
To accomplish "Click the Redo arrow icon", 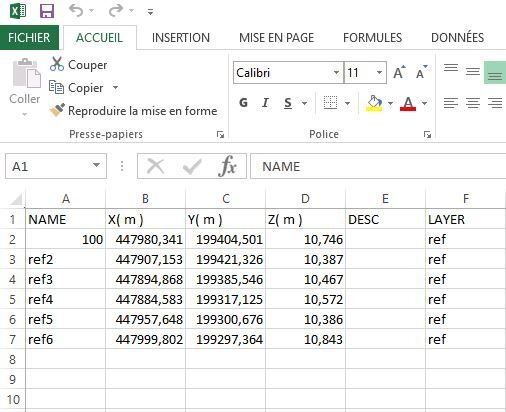I will pyautogui.click(x=116, y=11).
